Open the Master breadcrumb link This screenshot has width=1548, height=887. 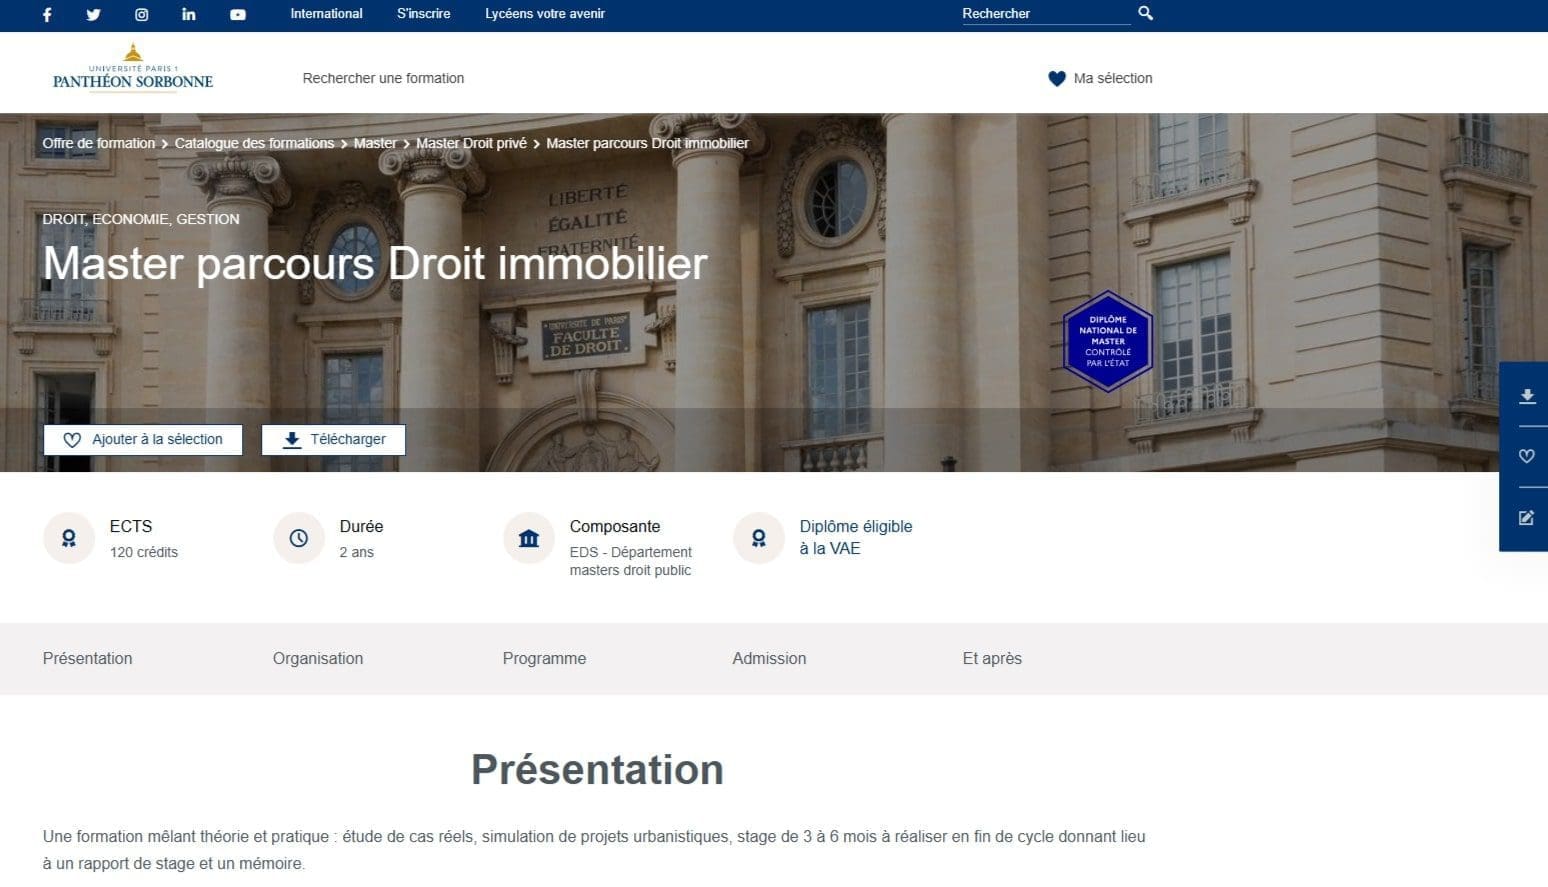375,143
